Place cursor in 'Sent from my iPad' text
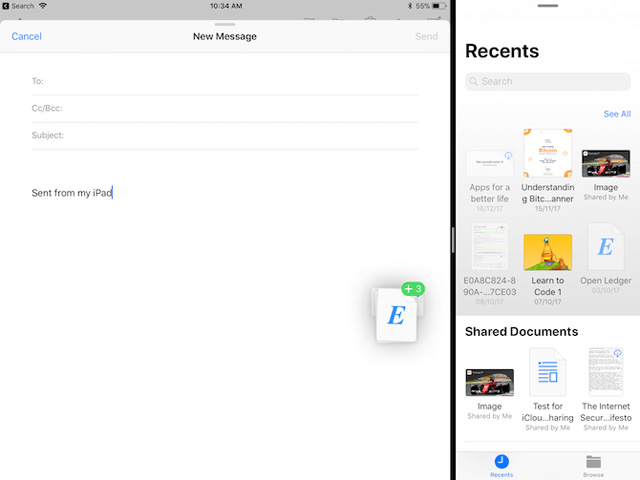 pos(72,193)
